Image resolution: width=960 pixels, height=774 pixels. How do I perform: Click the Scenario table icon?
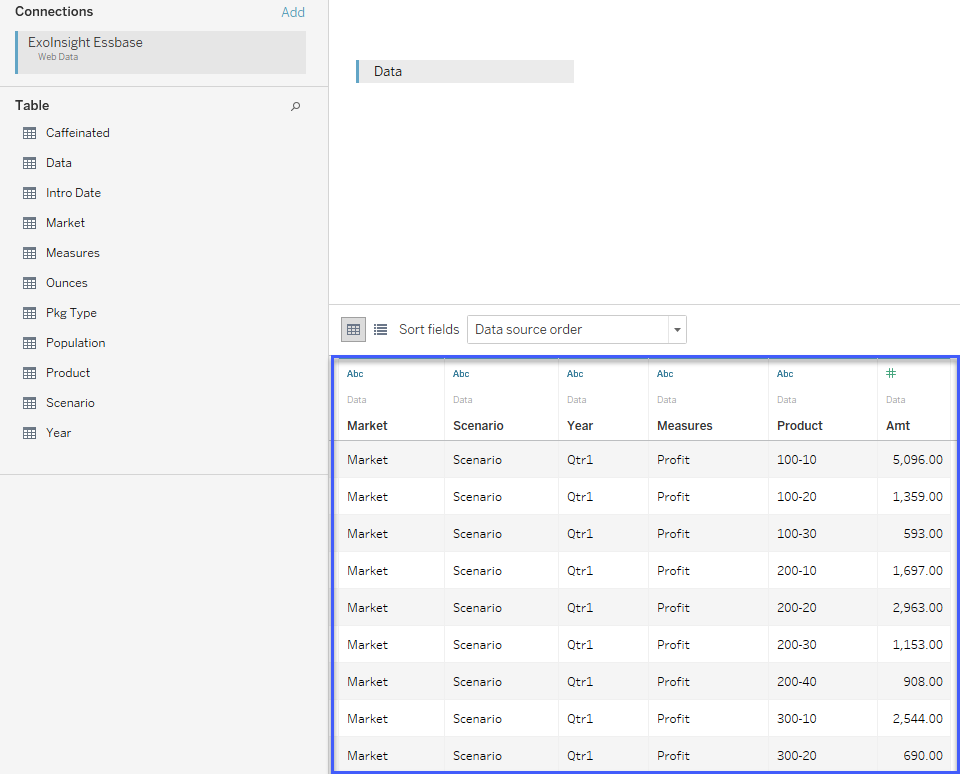click(29, 403)
